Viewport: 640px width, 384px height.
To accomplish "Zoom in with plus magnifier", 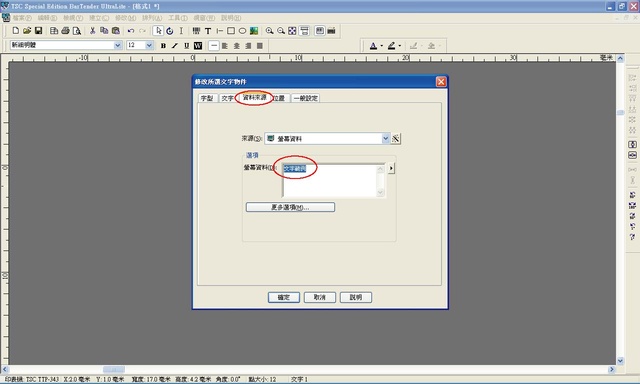I will pos(269,31).
